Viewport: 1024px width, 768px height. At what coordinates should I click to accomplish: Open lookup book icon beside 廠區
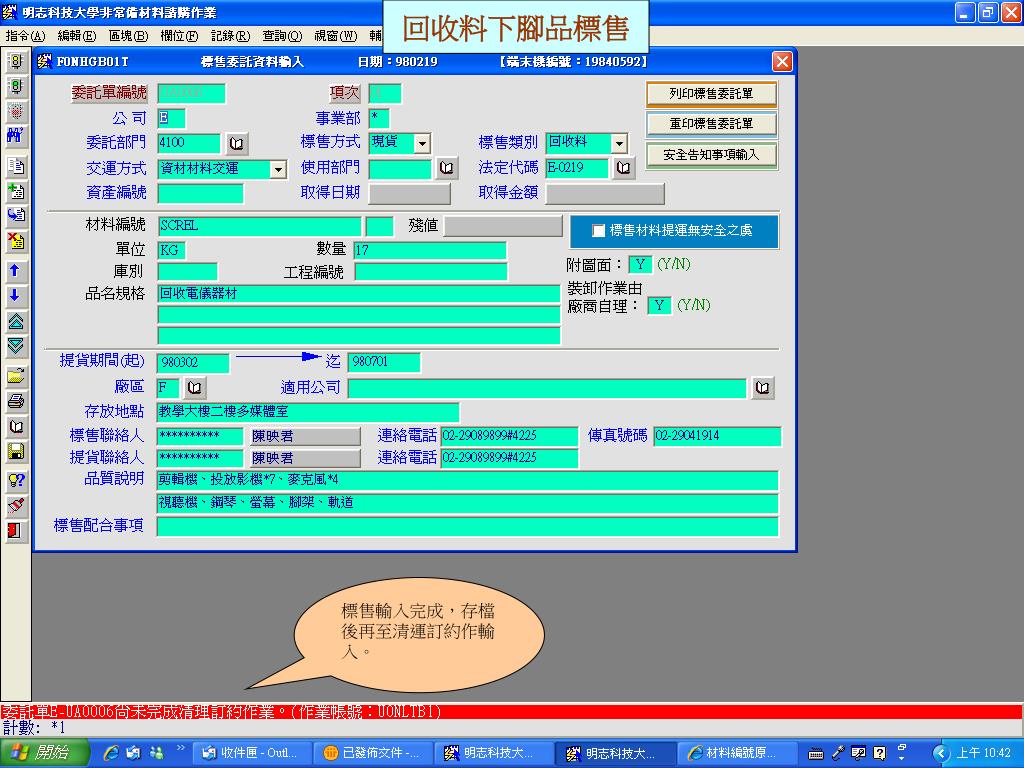(x=195, y=387)
